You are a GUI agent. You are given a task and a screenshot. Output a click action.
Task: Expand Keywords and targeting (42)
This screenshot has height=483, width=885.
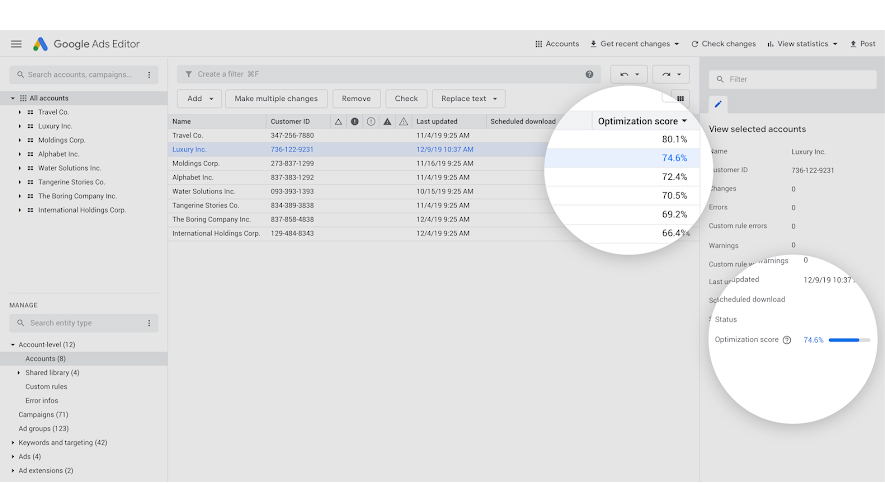(12, 443)
